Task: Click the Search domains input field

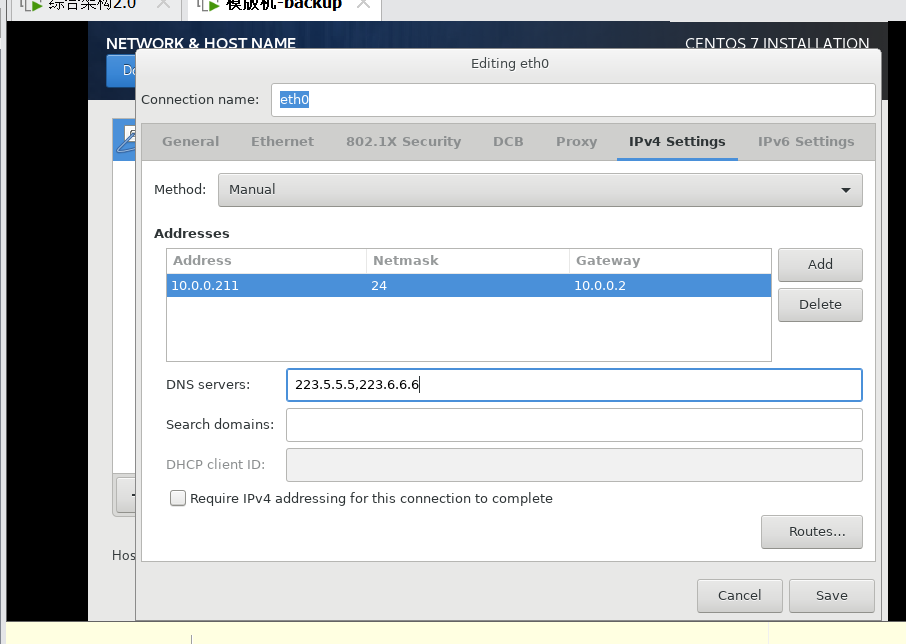Action: (574, 425)
